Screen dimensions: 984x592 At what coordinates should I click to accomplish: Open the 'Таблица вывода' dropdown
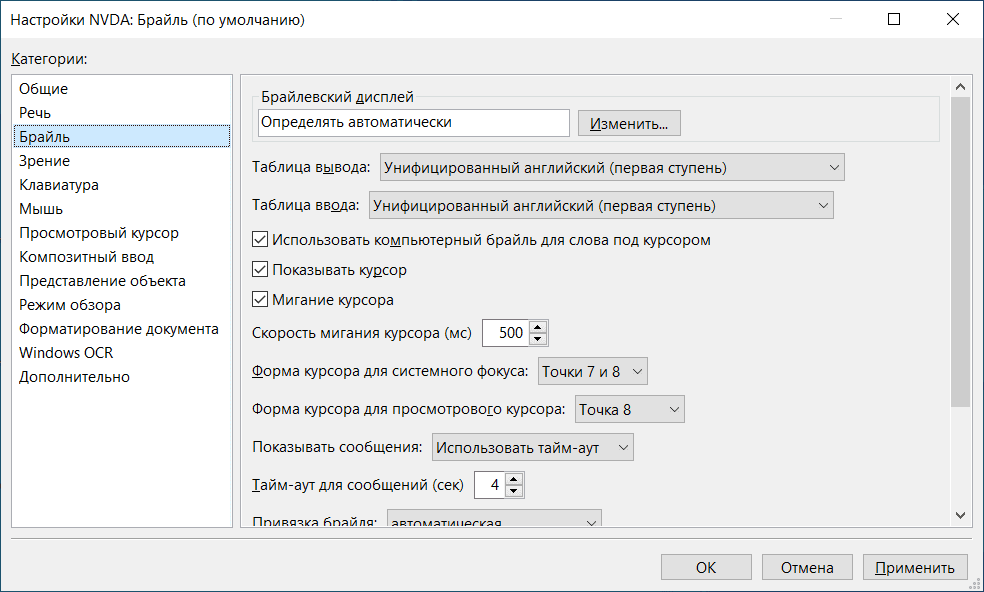coord(611,168)
